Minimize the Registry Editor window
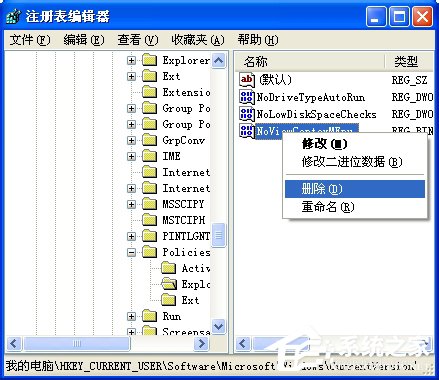Viewport: 439px width, 380px height. (376, 17)
